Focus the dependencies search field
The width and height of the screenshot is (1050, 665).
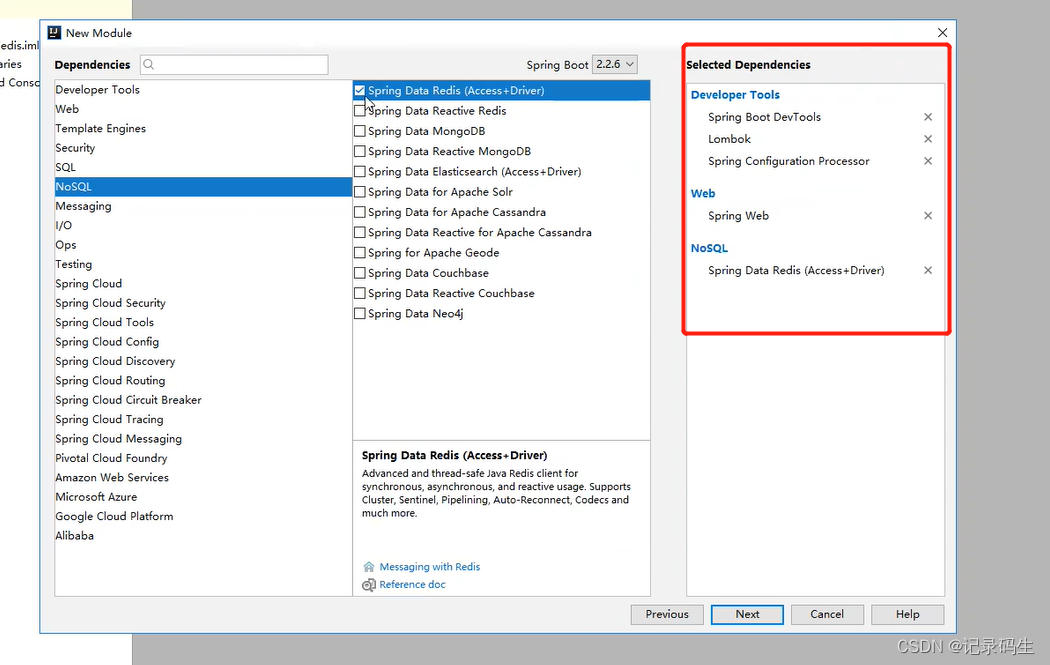pyautogui.click(x=234, y=65)
